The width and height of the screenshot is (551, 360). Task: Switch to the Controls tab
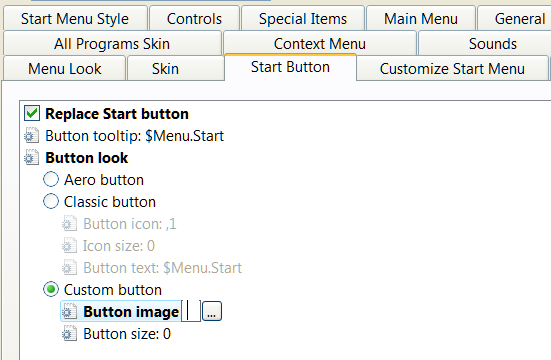click(x=194, y=19)
